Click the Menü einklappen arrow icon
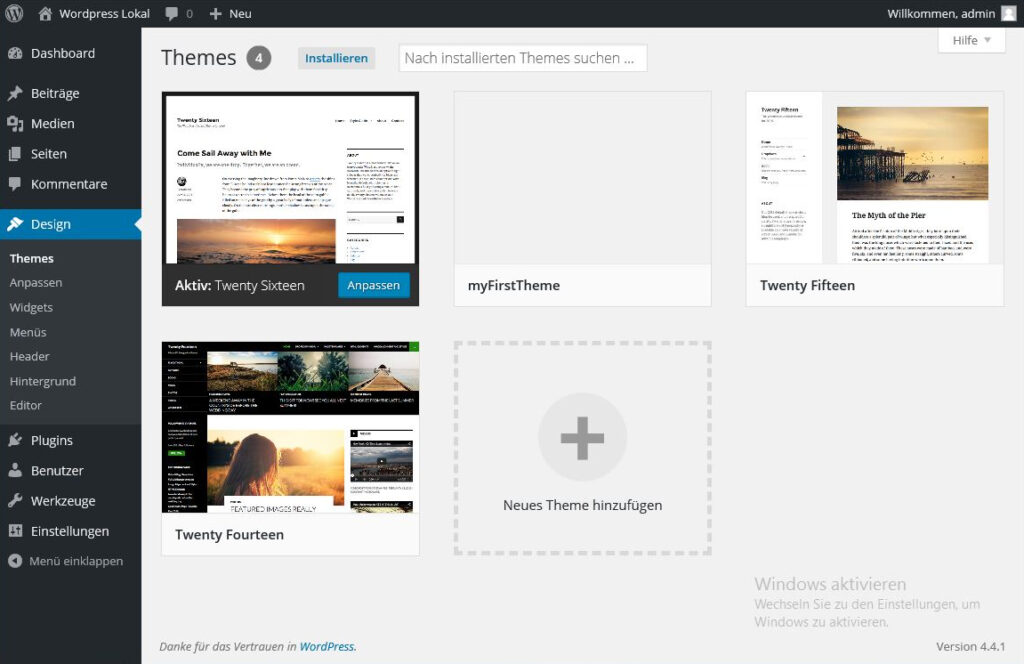1024x664 pixels. [x=15, y=561]
